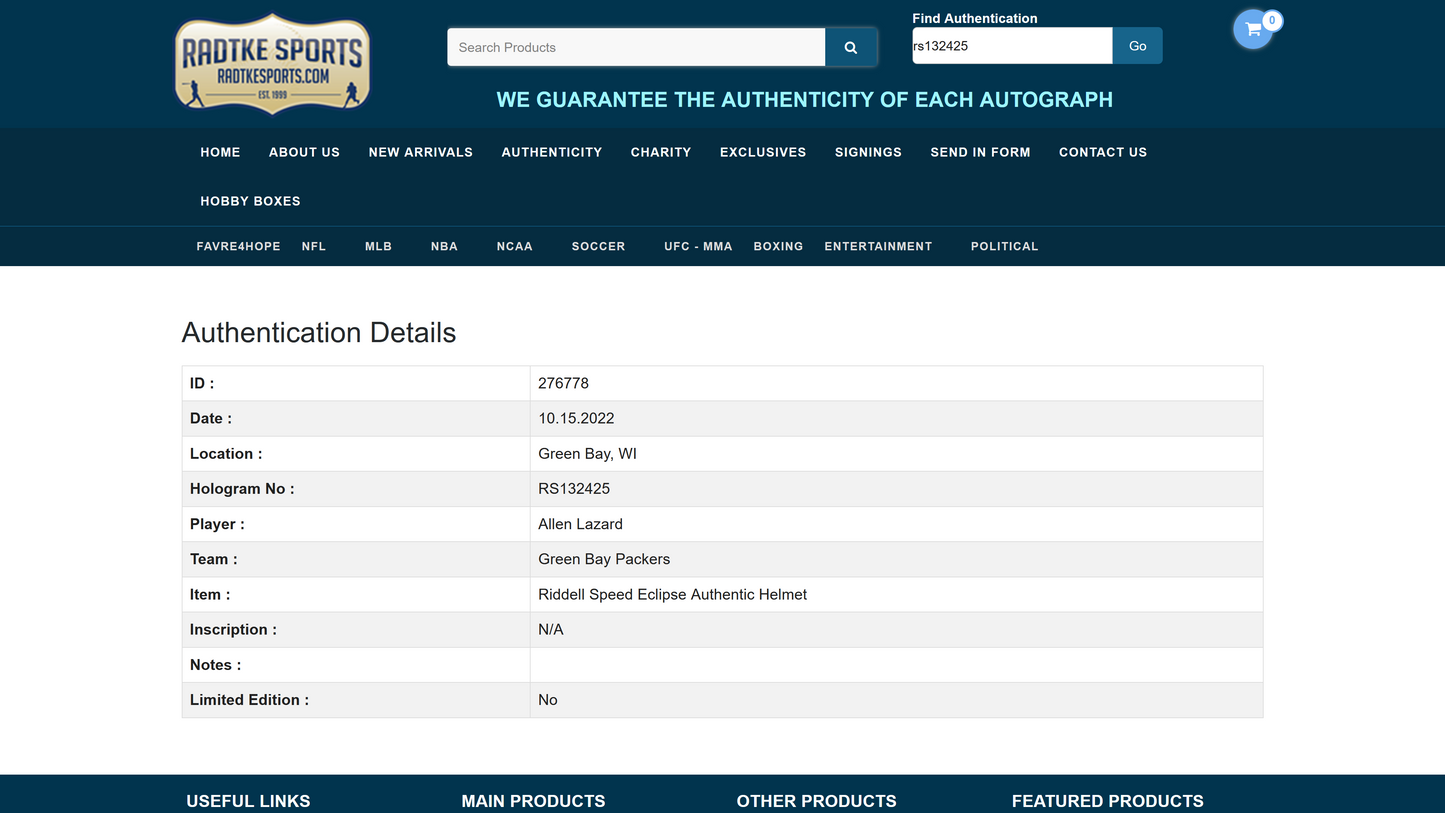Click the Other Products footer heading
Image resolution: width=1445 pixels, height=813 pixels.
coord(817,801)
